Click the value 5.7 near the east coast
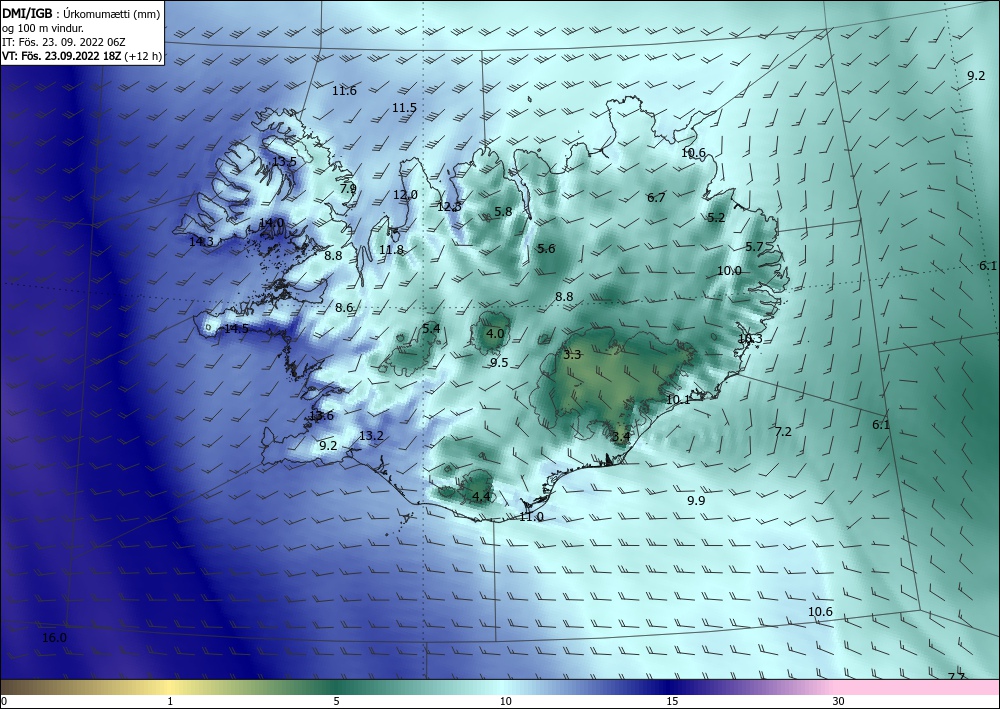Screen dimensions: 1000x709 754,246
